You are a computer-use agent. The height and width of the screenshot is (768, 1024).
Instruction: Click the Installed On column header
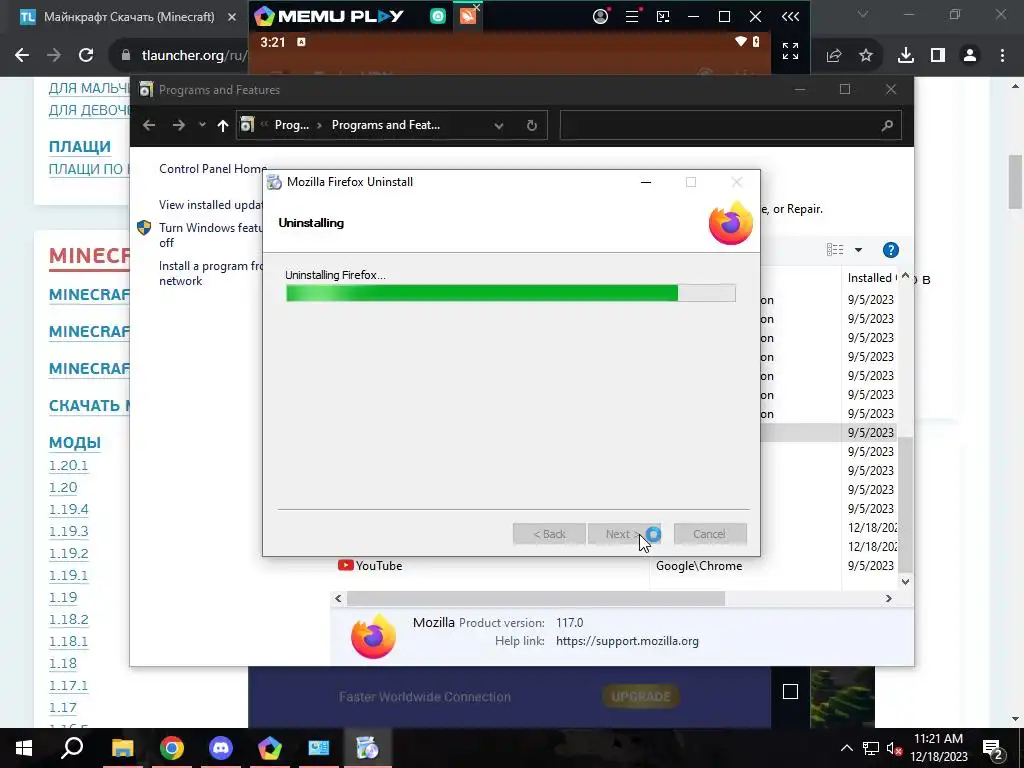point(871,278)
